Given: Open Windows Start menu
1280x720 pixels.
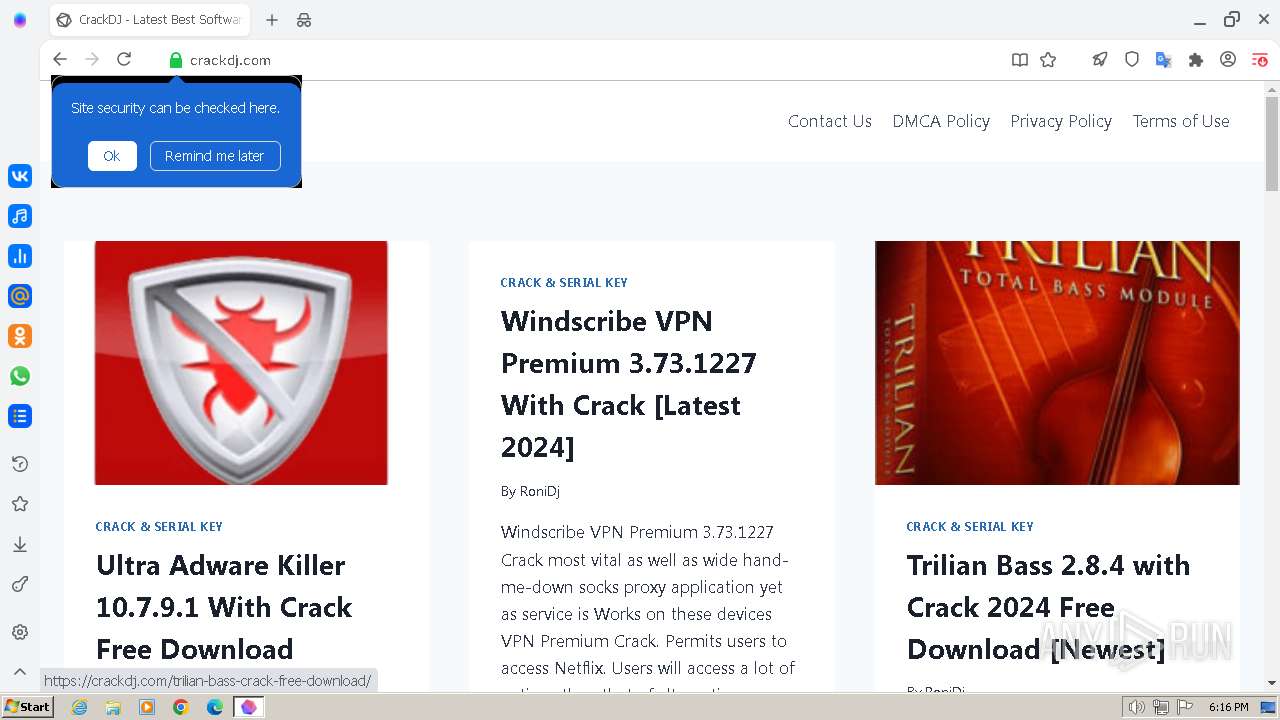Looking at the screenshot, I should pos(28,707).
